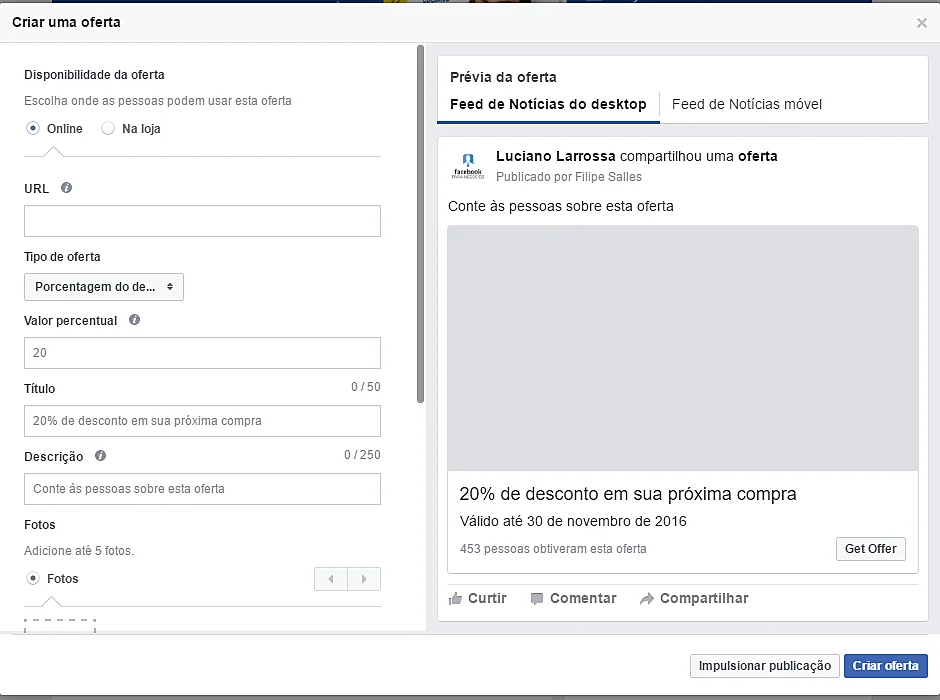This screenshot has height=700, width=940.
Task: Click the Criar oferta button
Action: (885, 666)
